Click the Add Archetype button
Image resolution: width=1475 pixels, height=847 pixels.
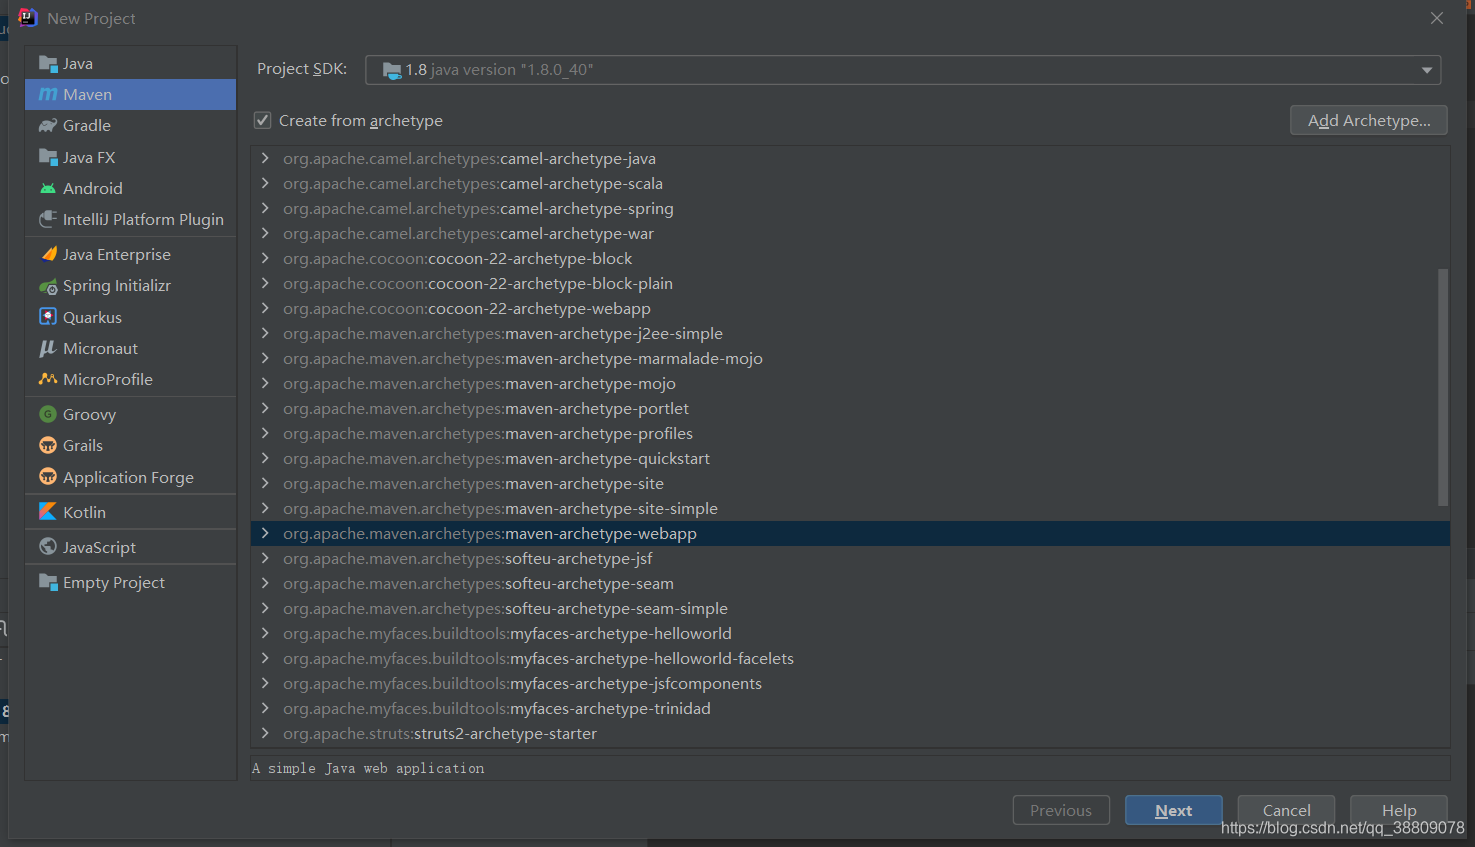[1369, 121]
